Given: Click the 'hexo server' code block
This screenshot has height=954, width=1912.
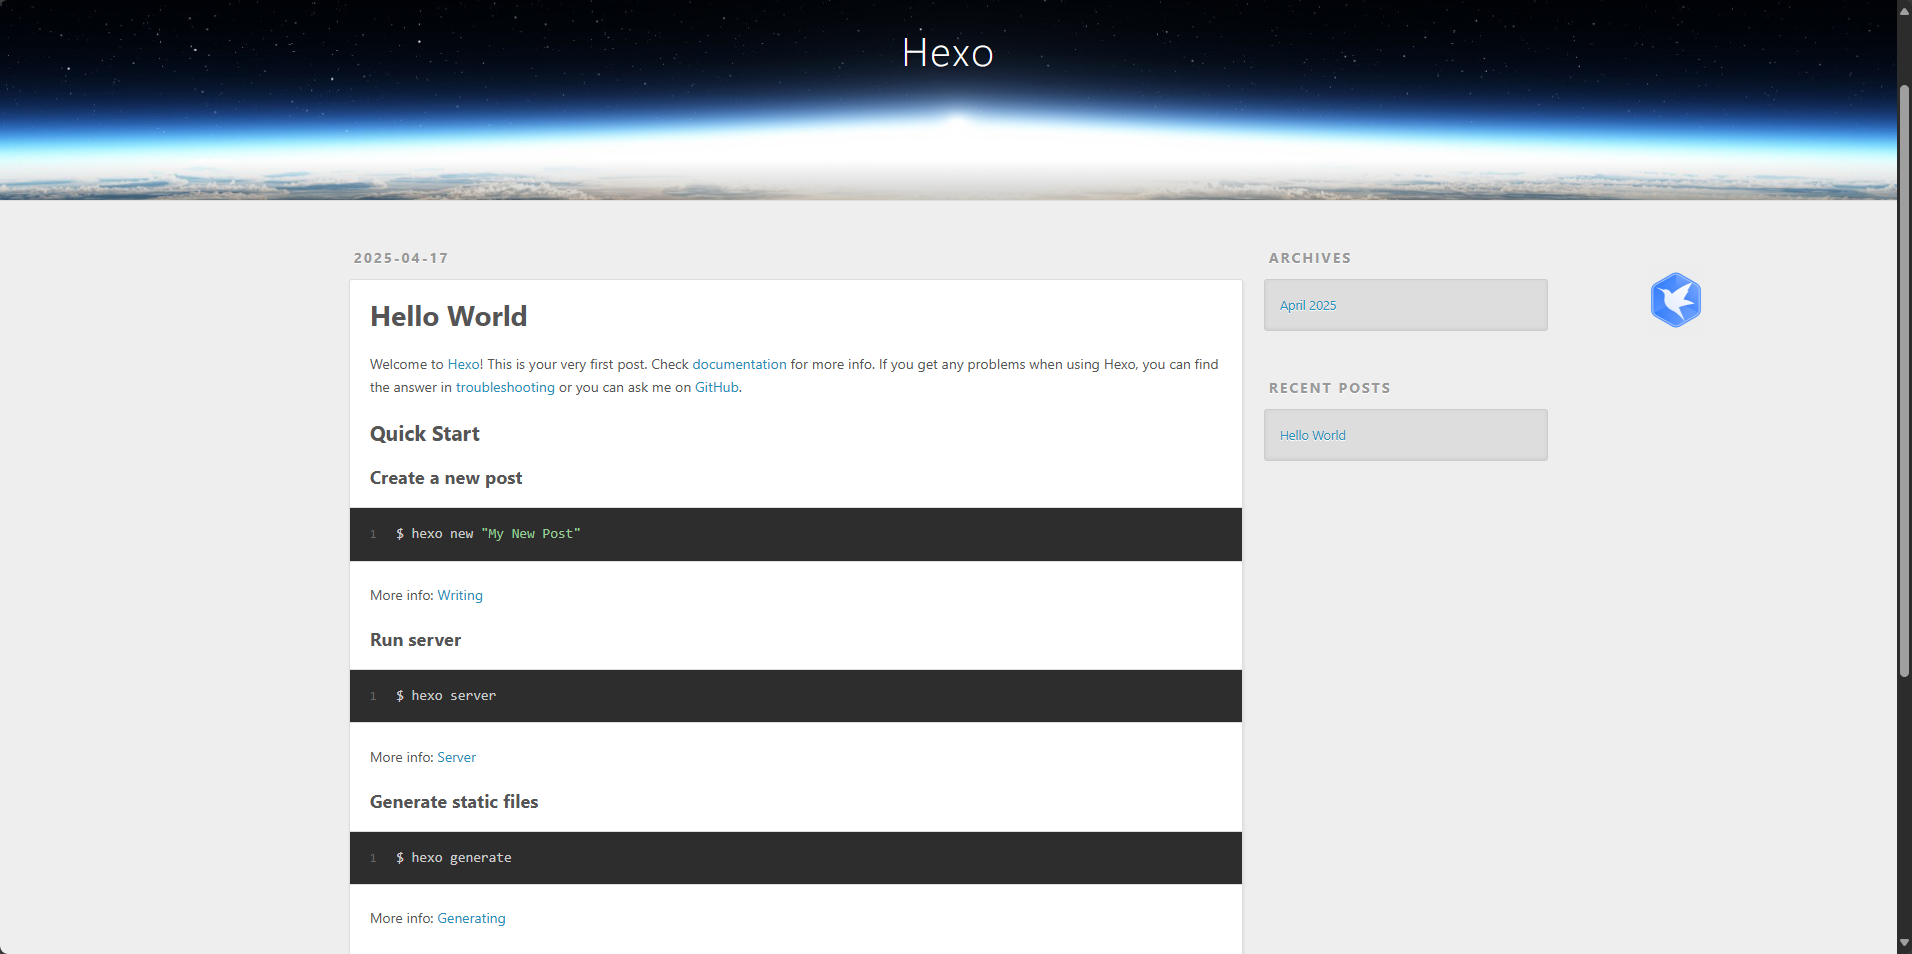Looking at the screenshot, I should click(795, 696).
